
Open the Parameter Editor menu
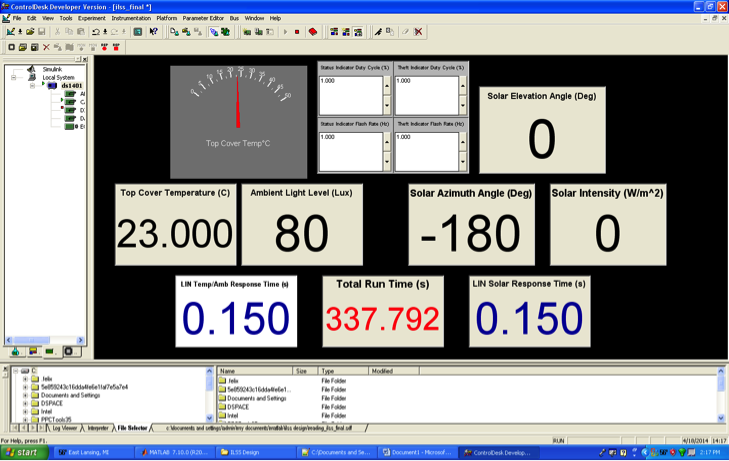[203, 18]
